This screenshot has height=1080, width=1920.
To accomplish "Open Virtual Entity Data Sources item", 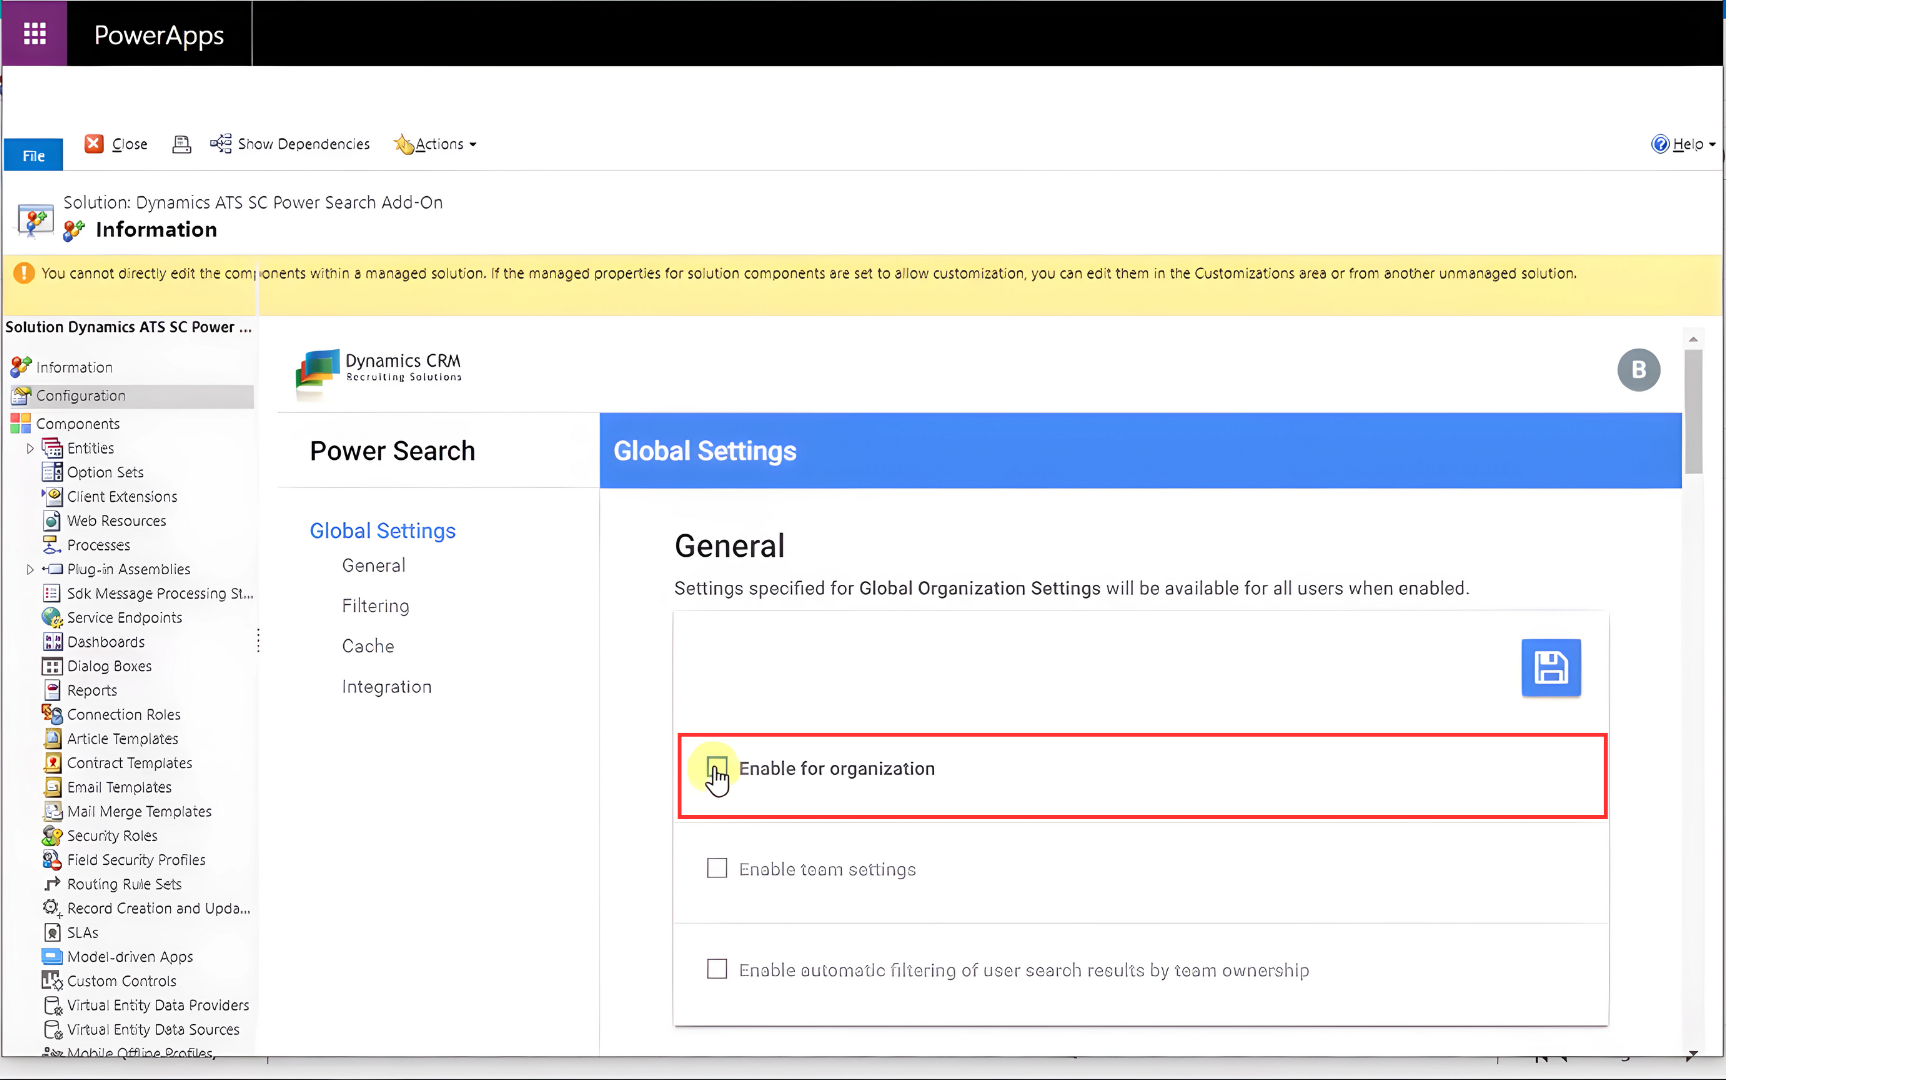I will click(154, 1030).
